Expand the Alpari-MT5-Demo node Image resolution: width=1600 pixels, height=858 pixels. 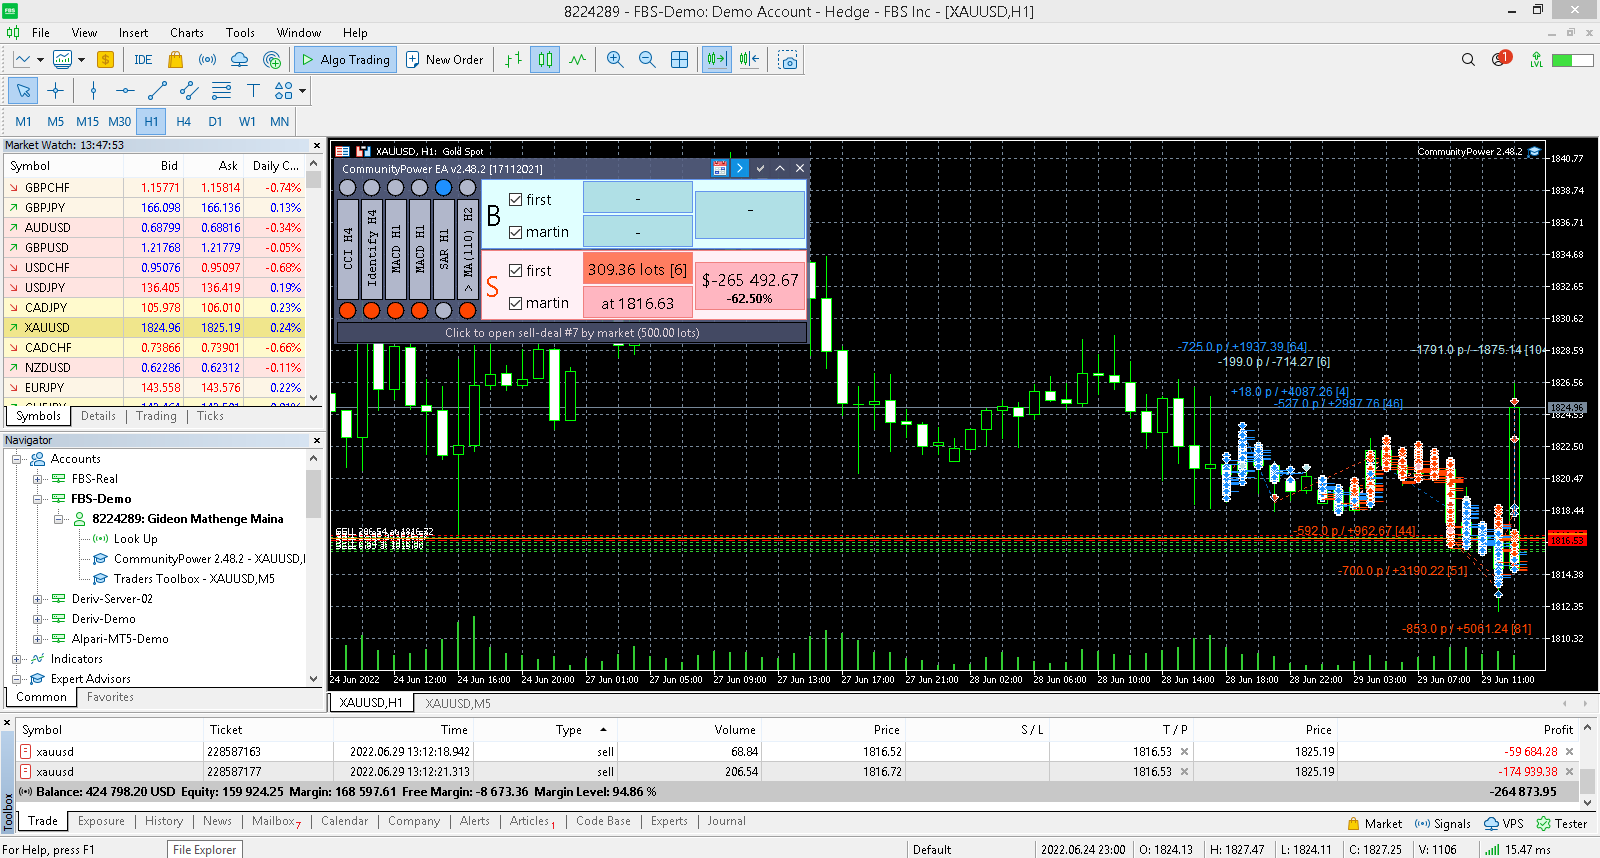point(38,639)
